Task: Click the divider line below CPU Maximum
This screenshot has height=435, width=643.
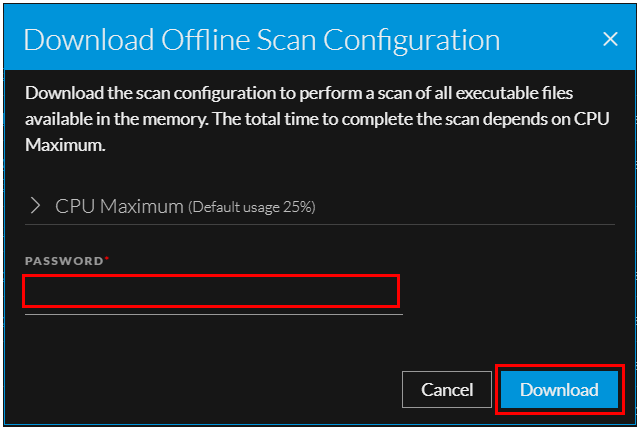Action: [x=320, y=224]
